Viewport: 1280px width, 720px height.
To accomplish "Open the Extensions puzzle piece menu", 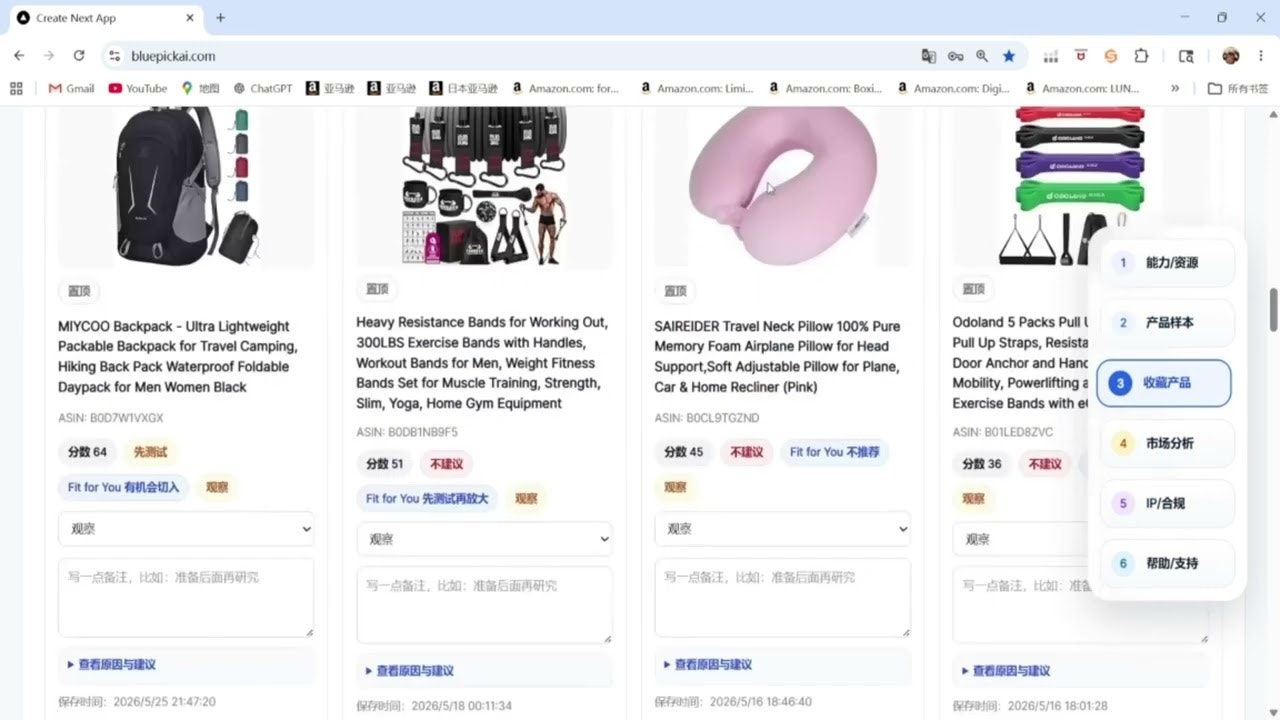I will coord(1141,56).
